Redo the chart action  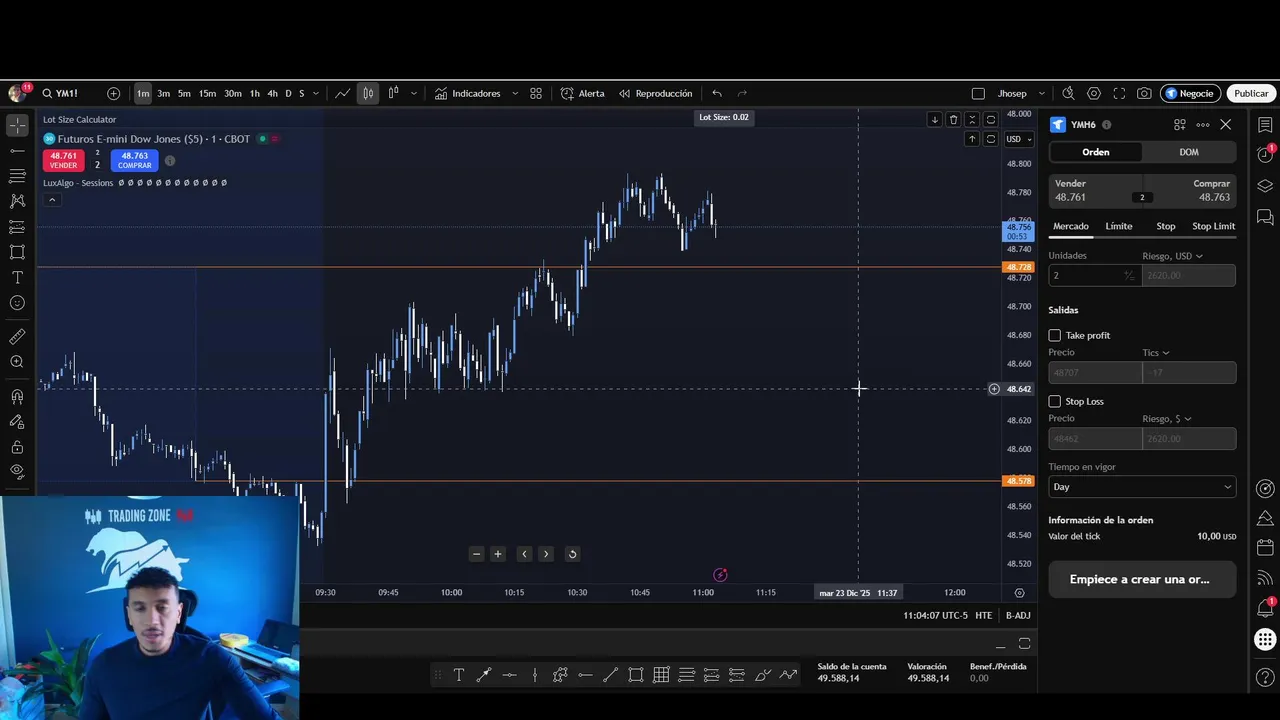[742, 93]
